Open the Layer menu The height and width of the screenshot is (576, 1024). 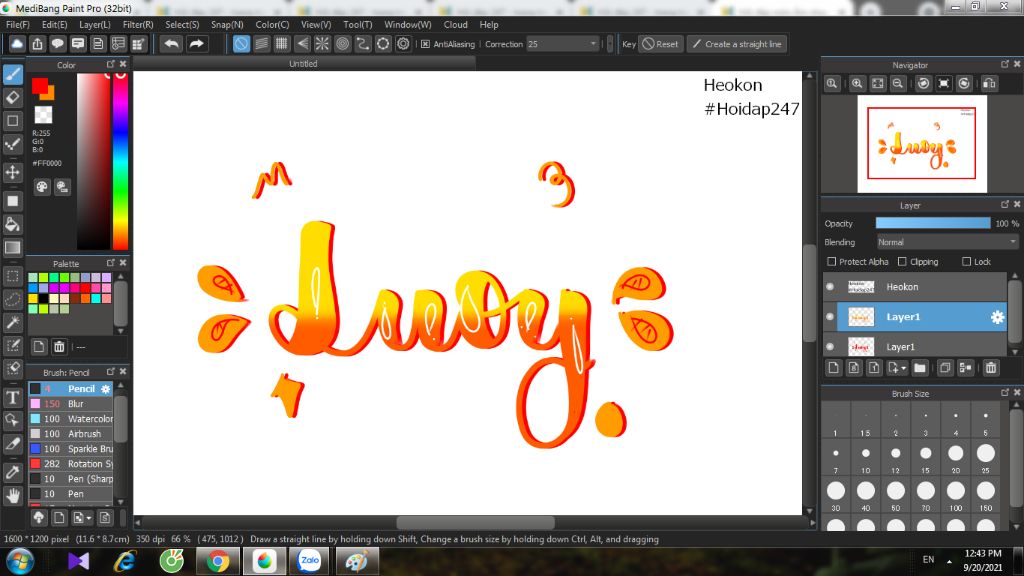(95, 24)
